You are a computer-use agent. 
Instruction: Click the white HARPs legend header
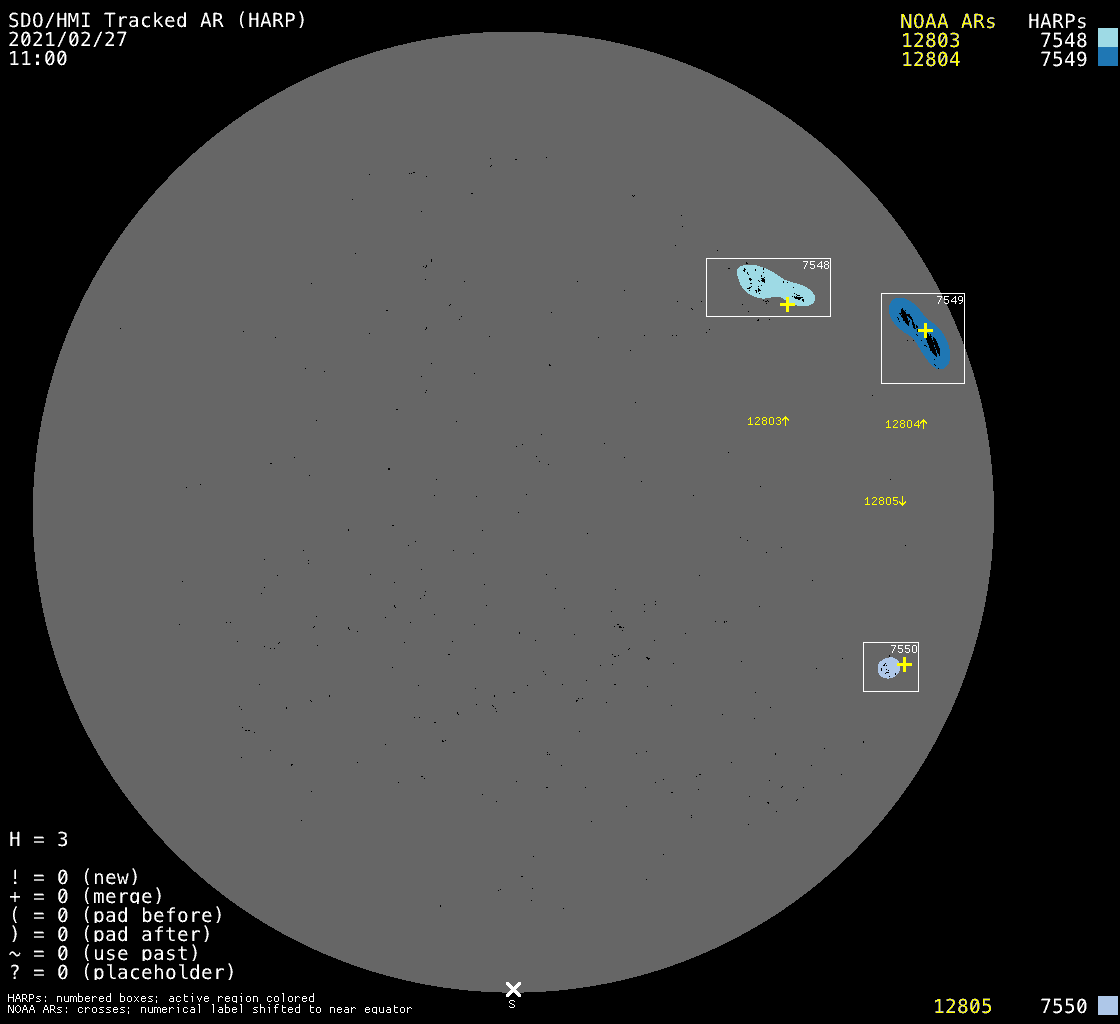click(1057, 21)
